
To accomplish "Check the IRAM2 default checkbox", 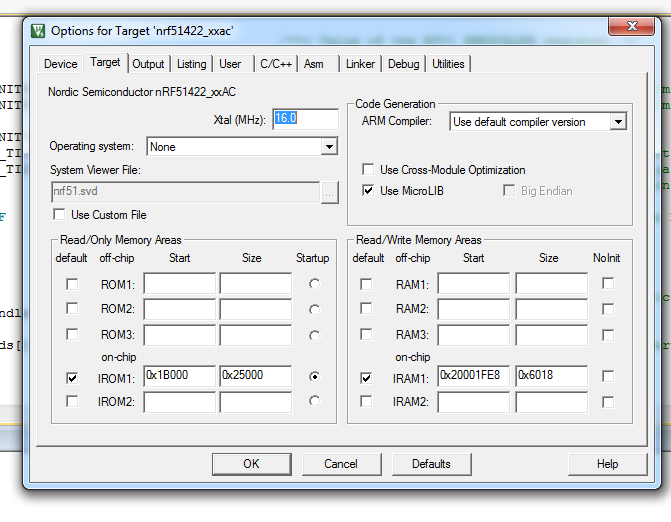I will [x=366, y=401].
